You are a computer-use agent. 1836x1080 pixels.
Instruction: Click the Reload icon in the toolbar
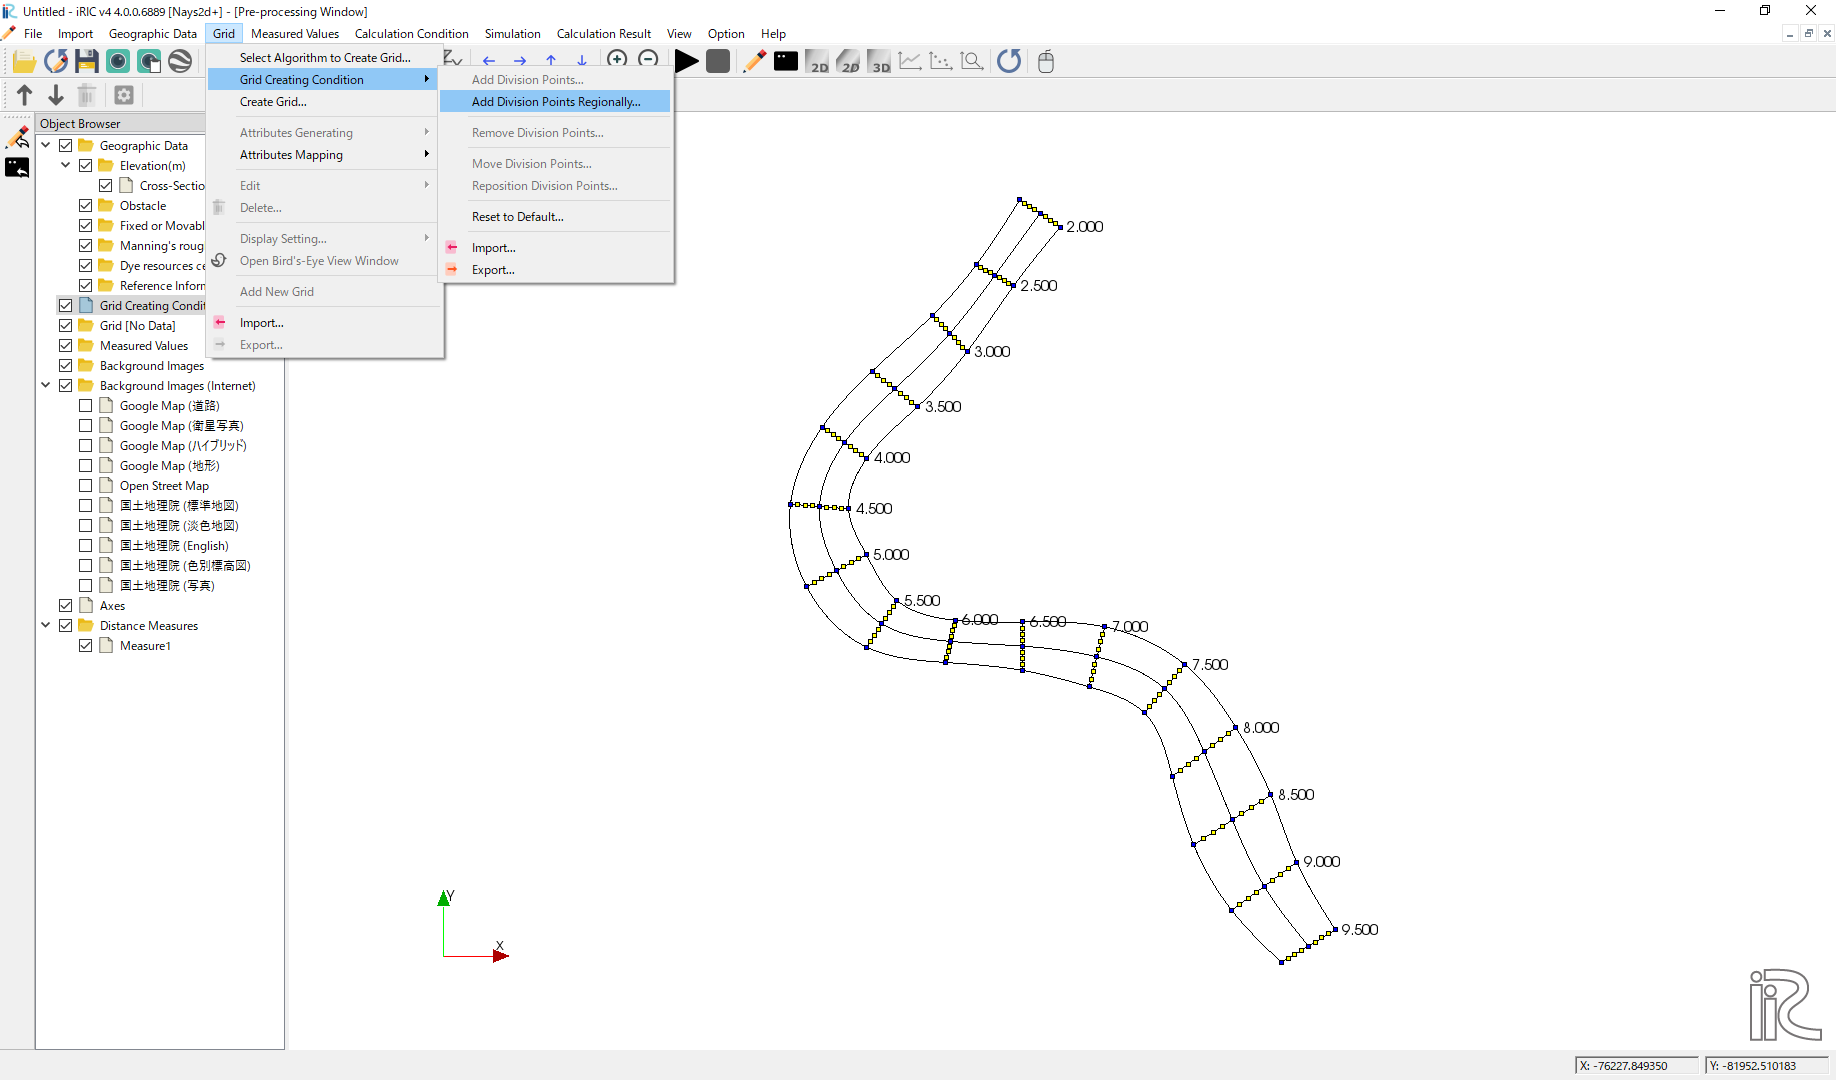coord(56,62)
